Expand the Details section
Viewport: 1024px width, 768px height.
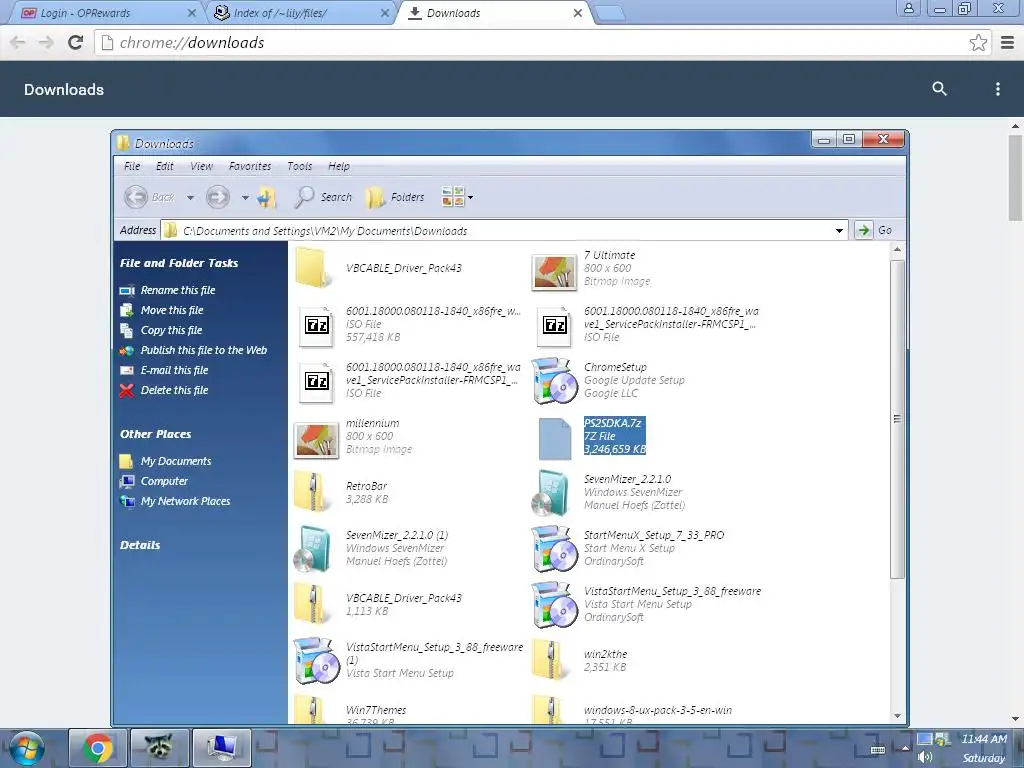click(x=140, y=545)
